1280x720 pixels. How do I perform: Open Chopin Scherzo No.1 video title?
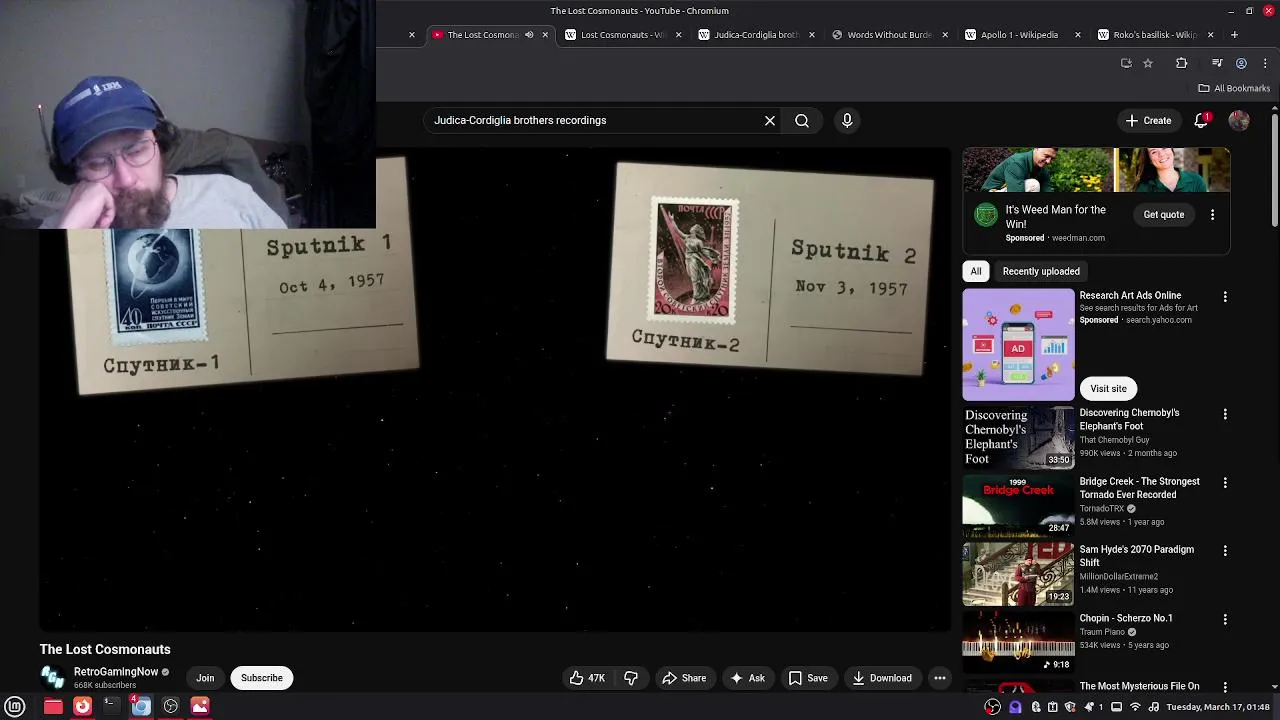click(x=1126, y=618)
